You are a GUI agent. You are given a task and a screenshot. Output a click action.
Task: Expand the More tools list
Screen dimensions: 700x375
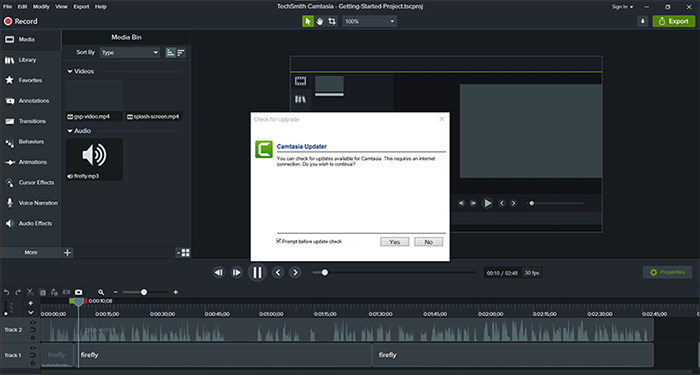(x=31, y=252)
